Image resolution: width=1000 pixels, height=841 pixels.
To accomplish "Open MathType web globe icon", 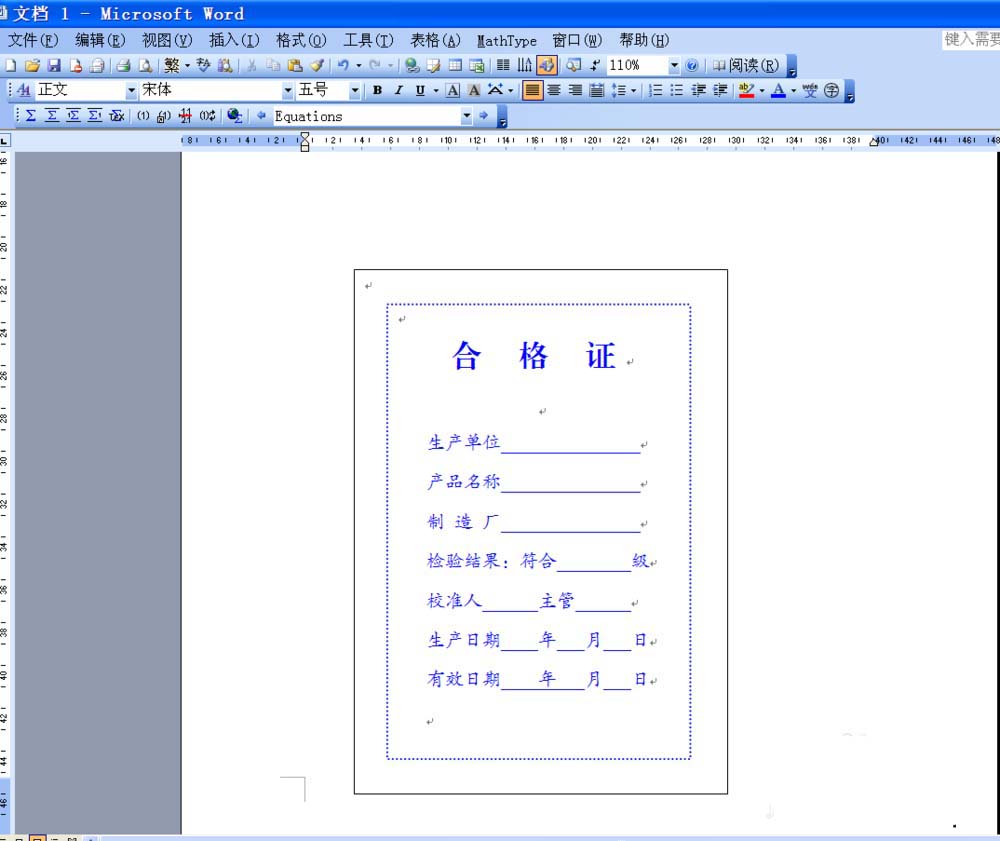I will (234, 116).
